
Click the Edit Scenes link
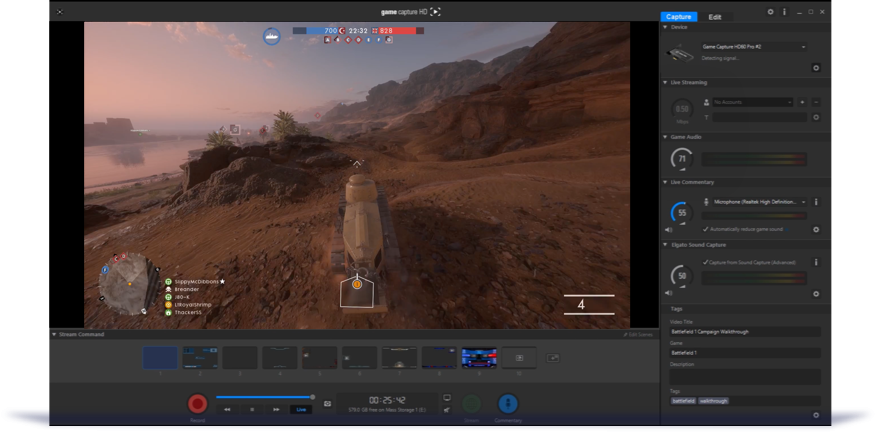[640, 334]
